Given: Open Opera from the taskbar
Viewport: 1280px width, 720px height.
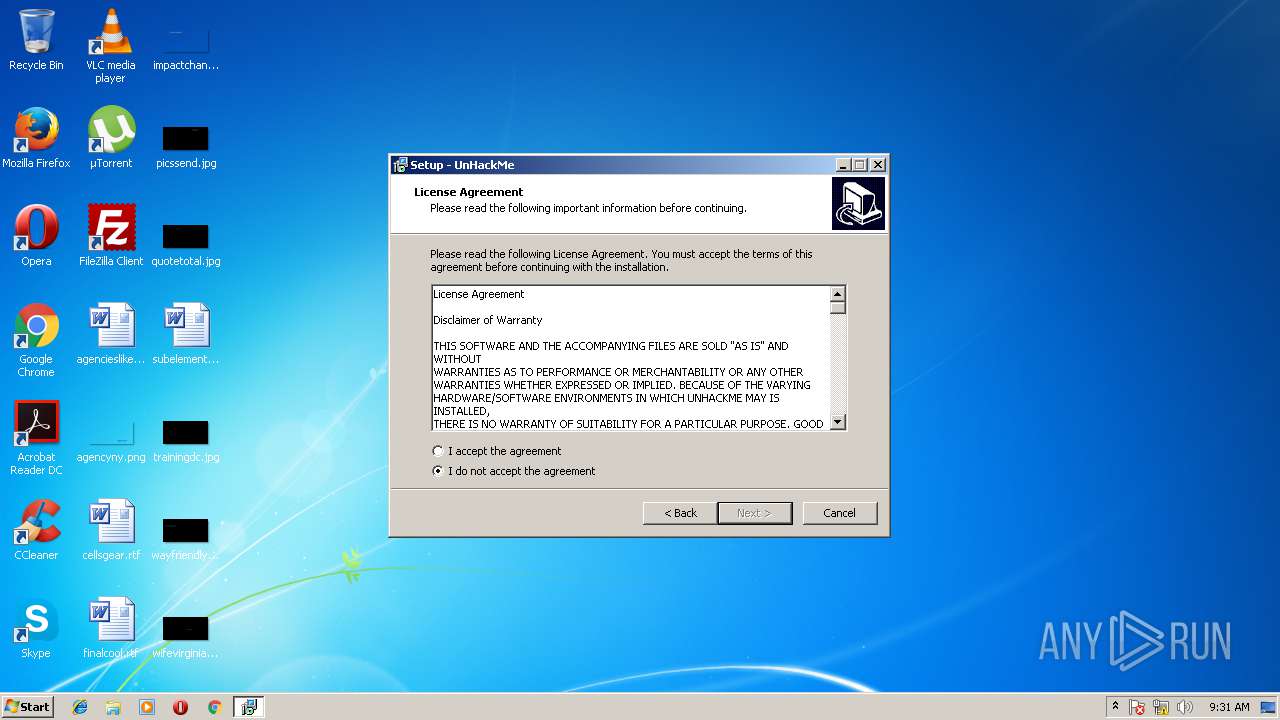Looking at the screenshot, I should pos(180,707).
